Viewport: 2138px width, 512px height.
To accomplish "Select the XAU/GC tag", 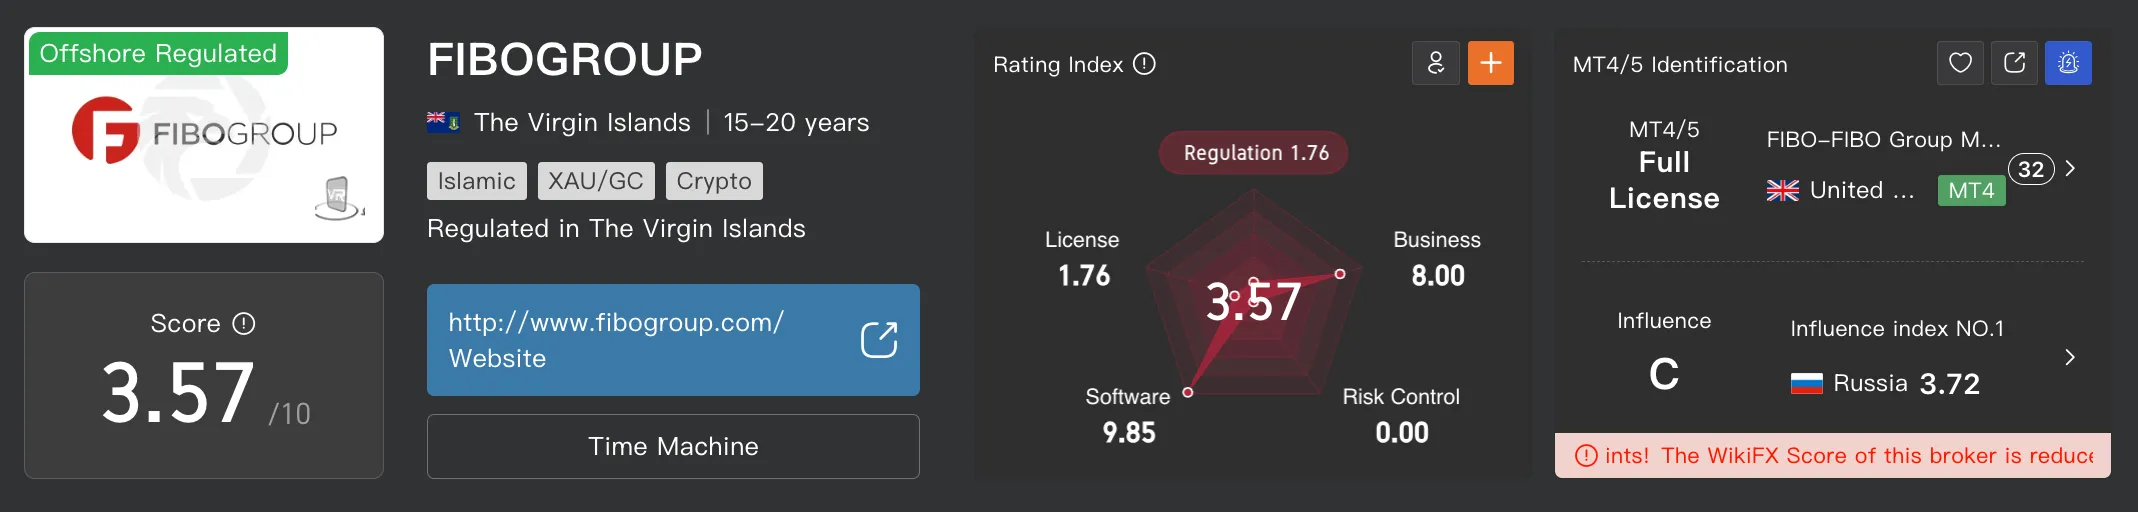I will tap(596, 181).
